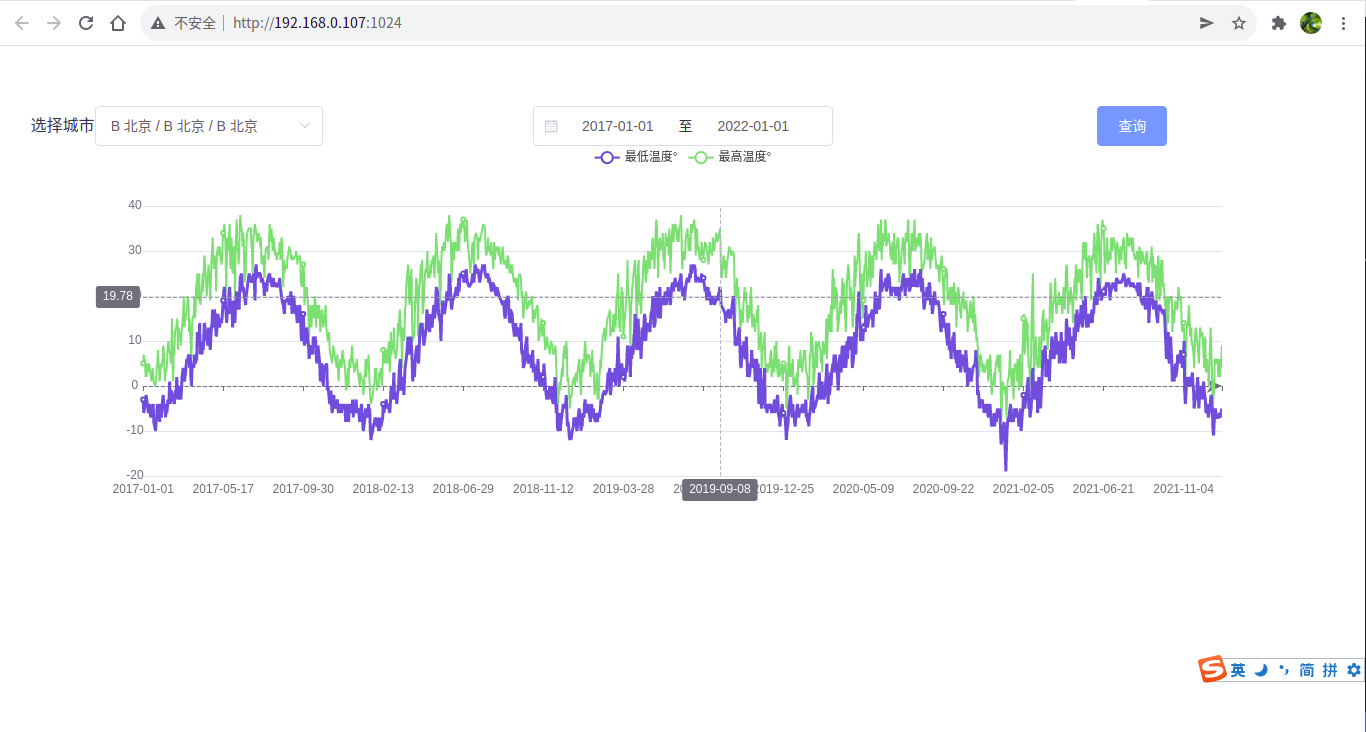Click the profile avatar in the toolbar
The height and width of the screenshot is (732, 1366).
[1311, 23]
